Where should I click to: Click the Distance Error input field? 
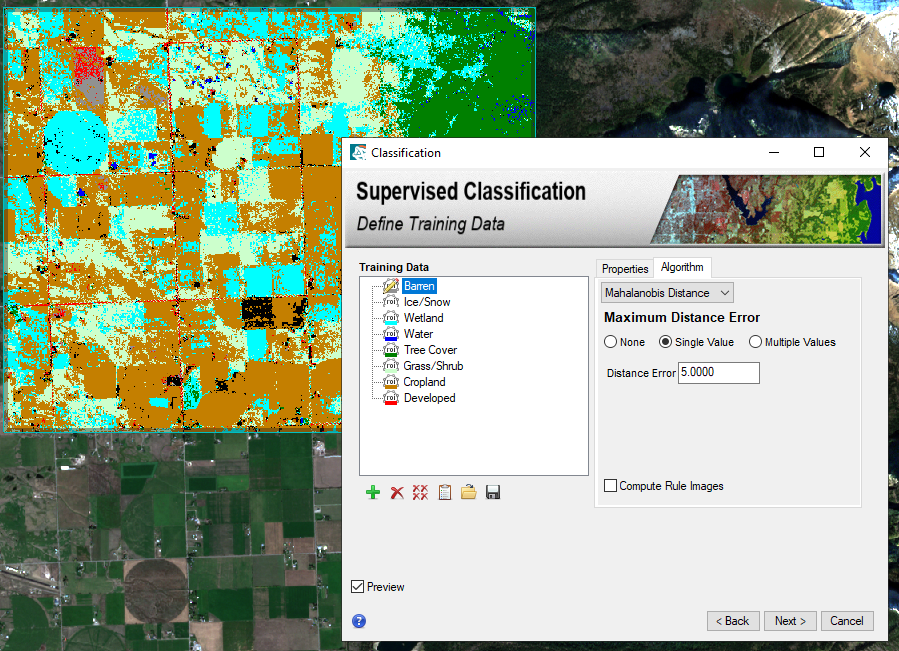tap(718, 373)
